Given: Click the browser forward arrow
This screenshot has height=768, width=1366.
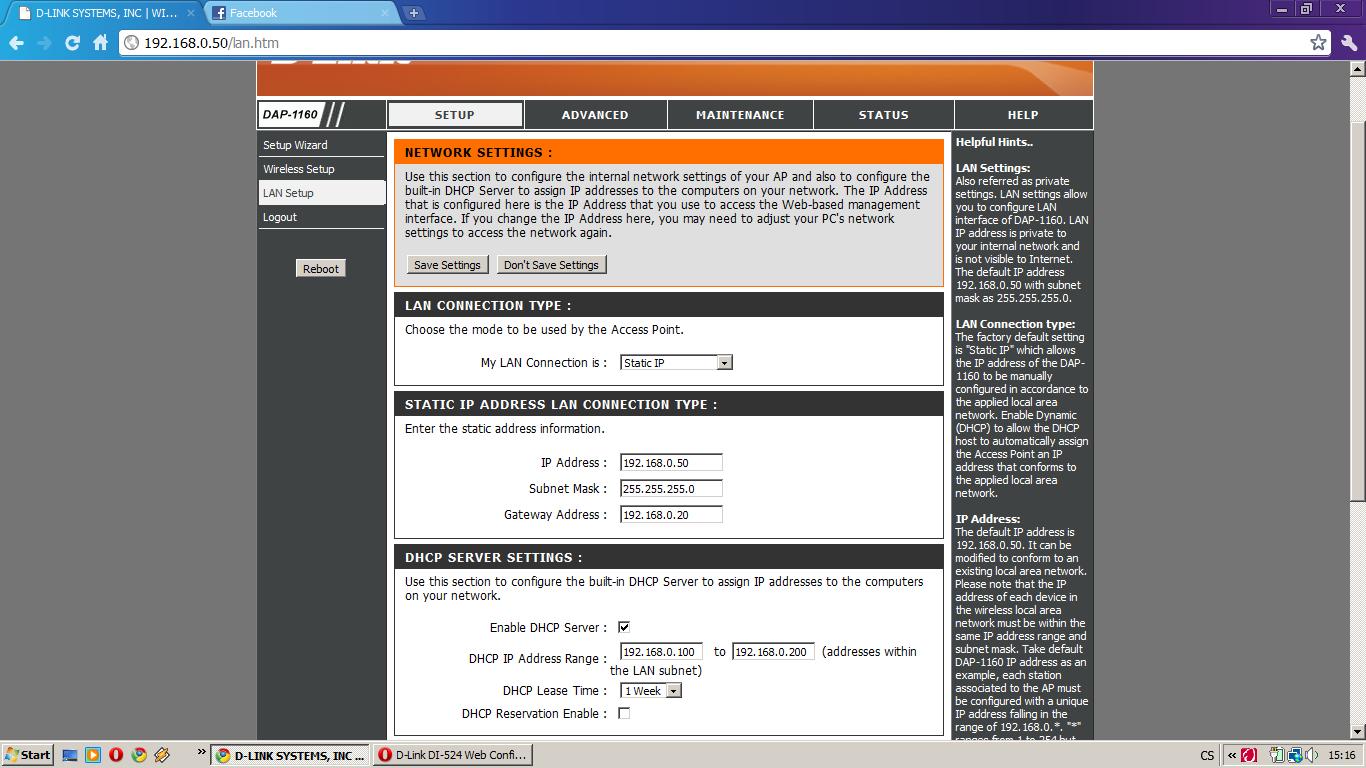Looking at the screenshot, I should pos(44,43).
